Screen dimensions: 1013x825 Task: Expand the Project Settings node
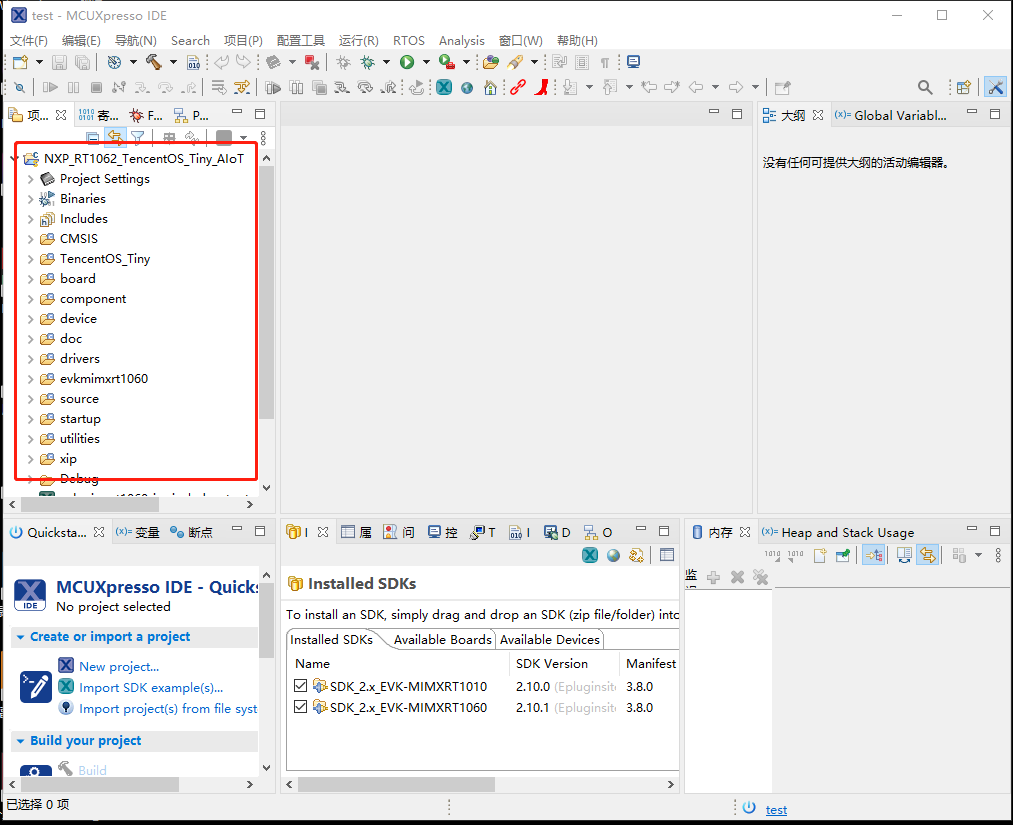coord(30,179)
